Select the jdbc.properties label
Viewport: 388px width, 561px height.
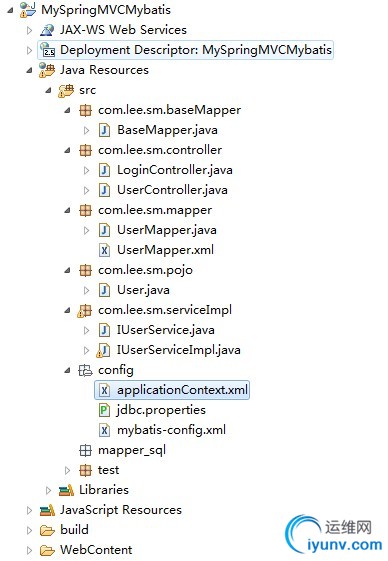coord(161,410)
